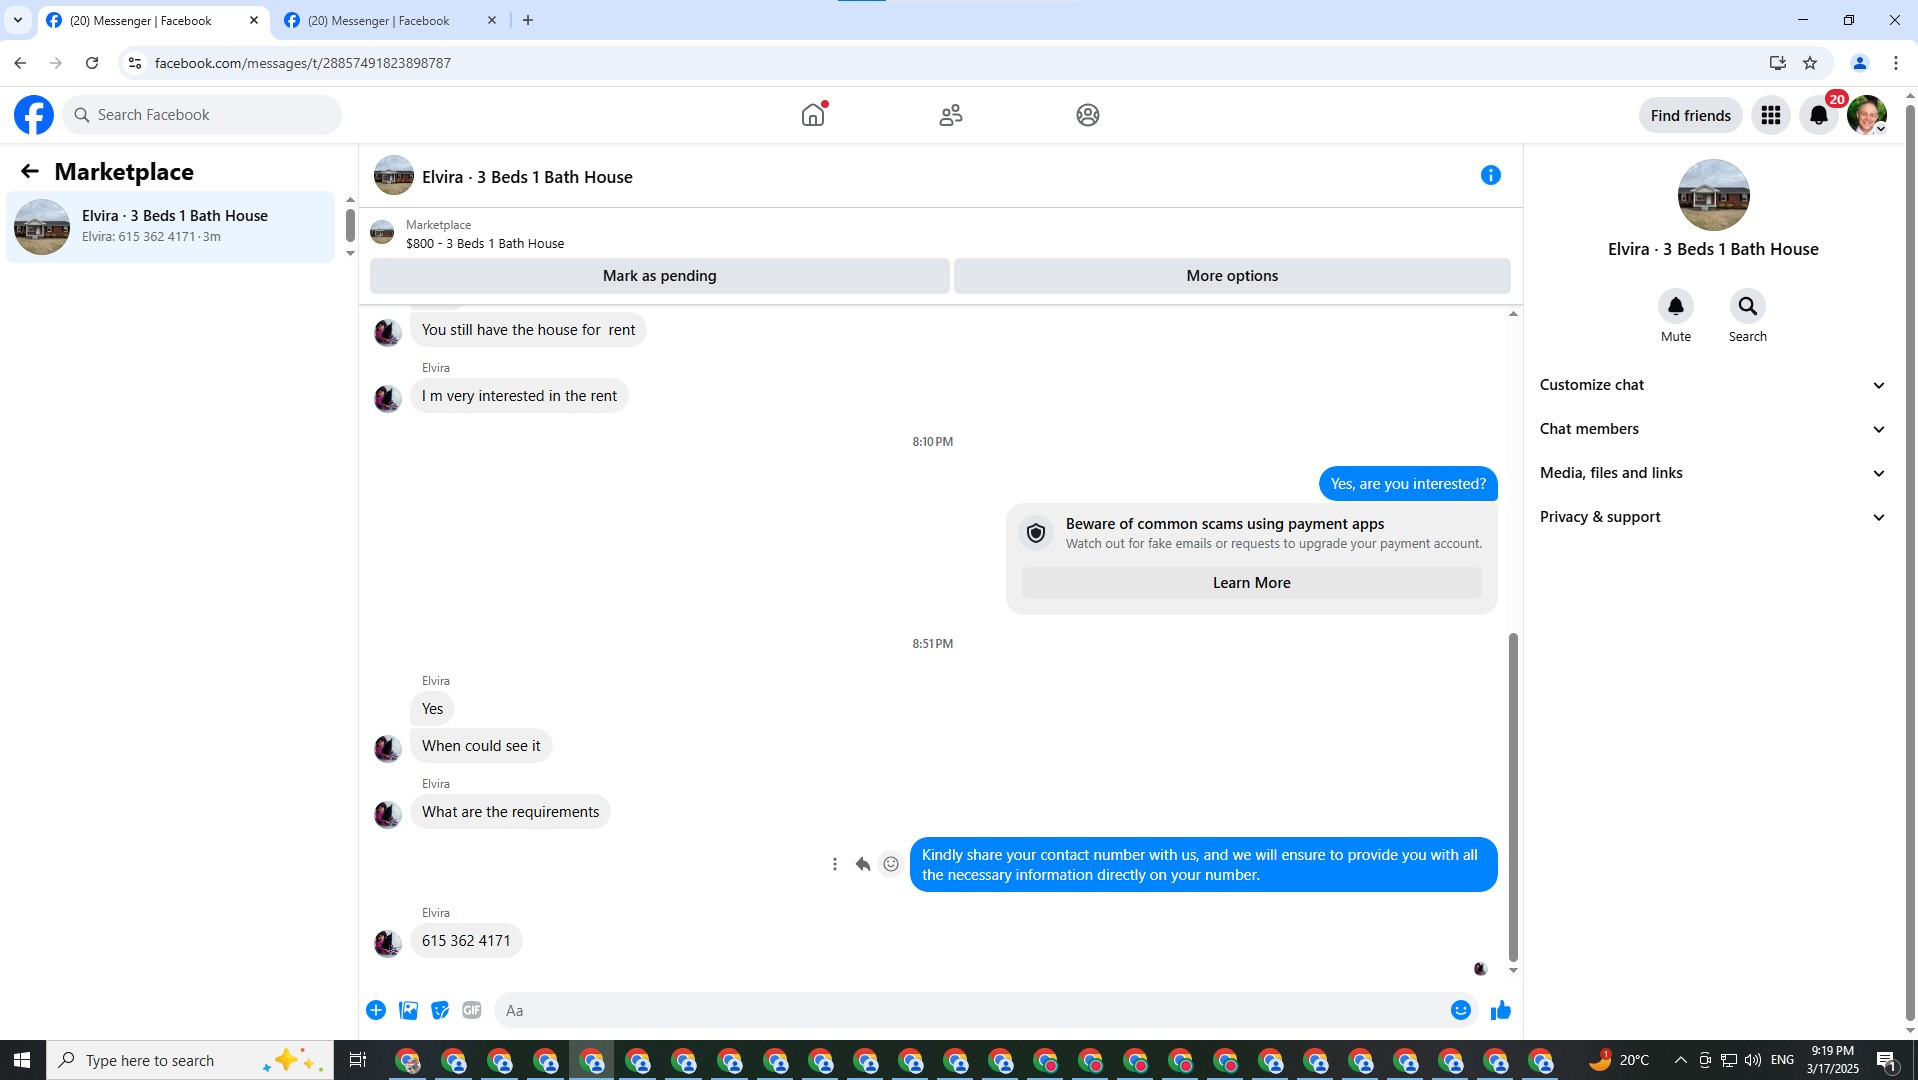Choose a GIF in the composer
This screenshot has height=1080, width=1918.
click(472, 1010)
